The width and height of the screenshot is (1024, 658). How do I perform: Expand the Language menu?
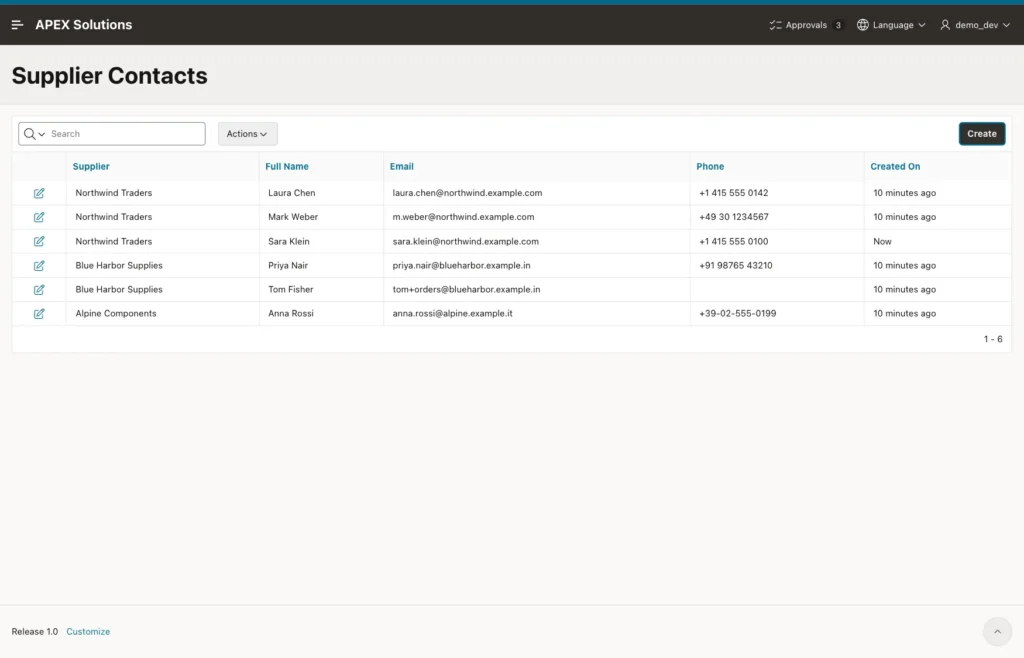tap(891, 25)
